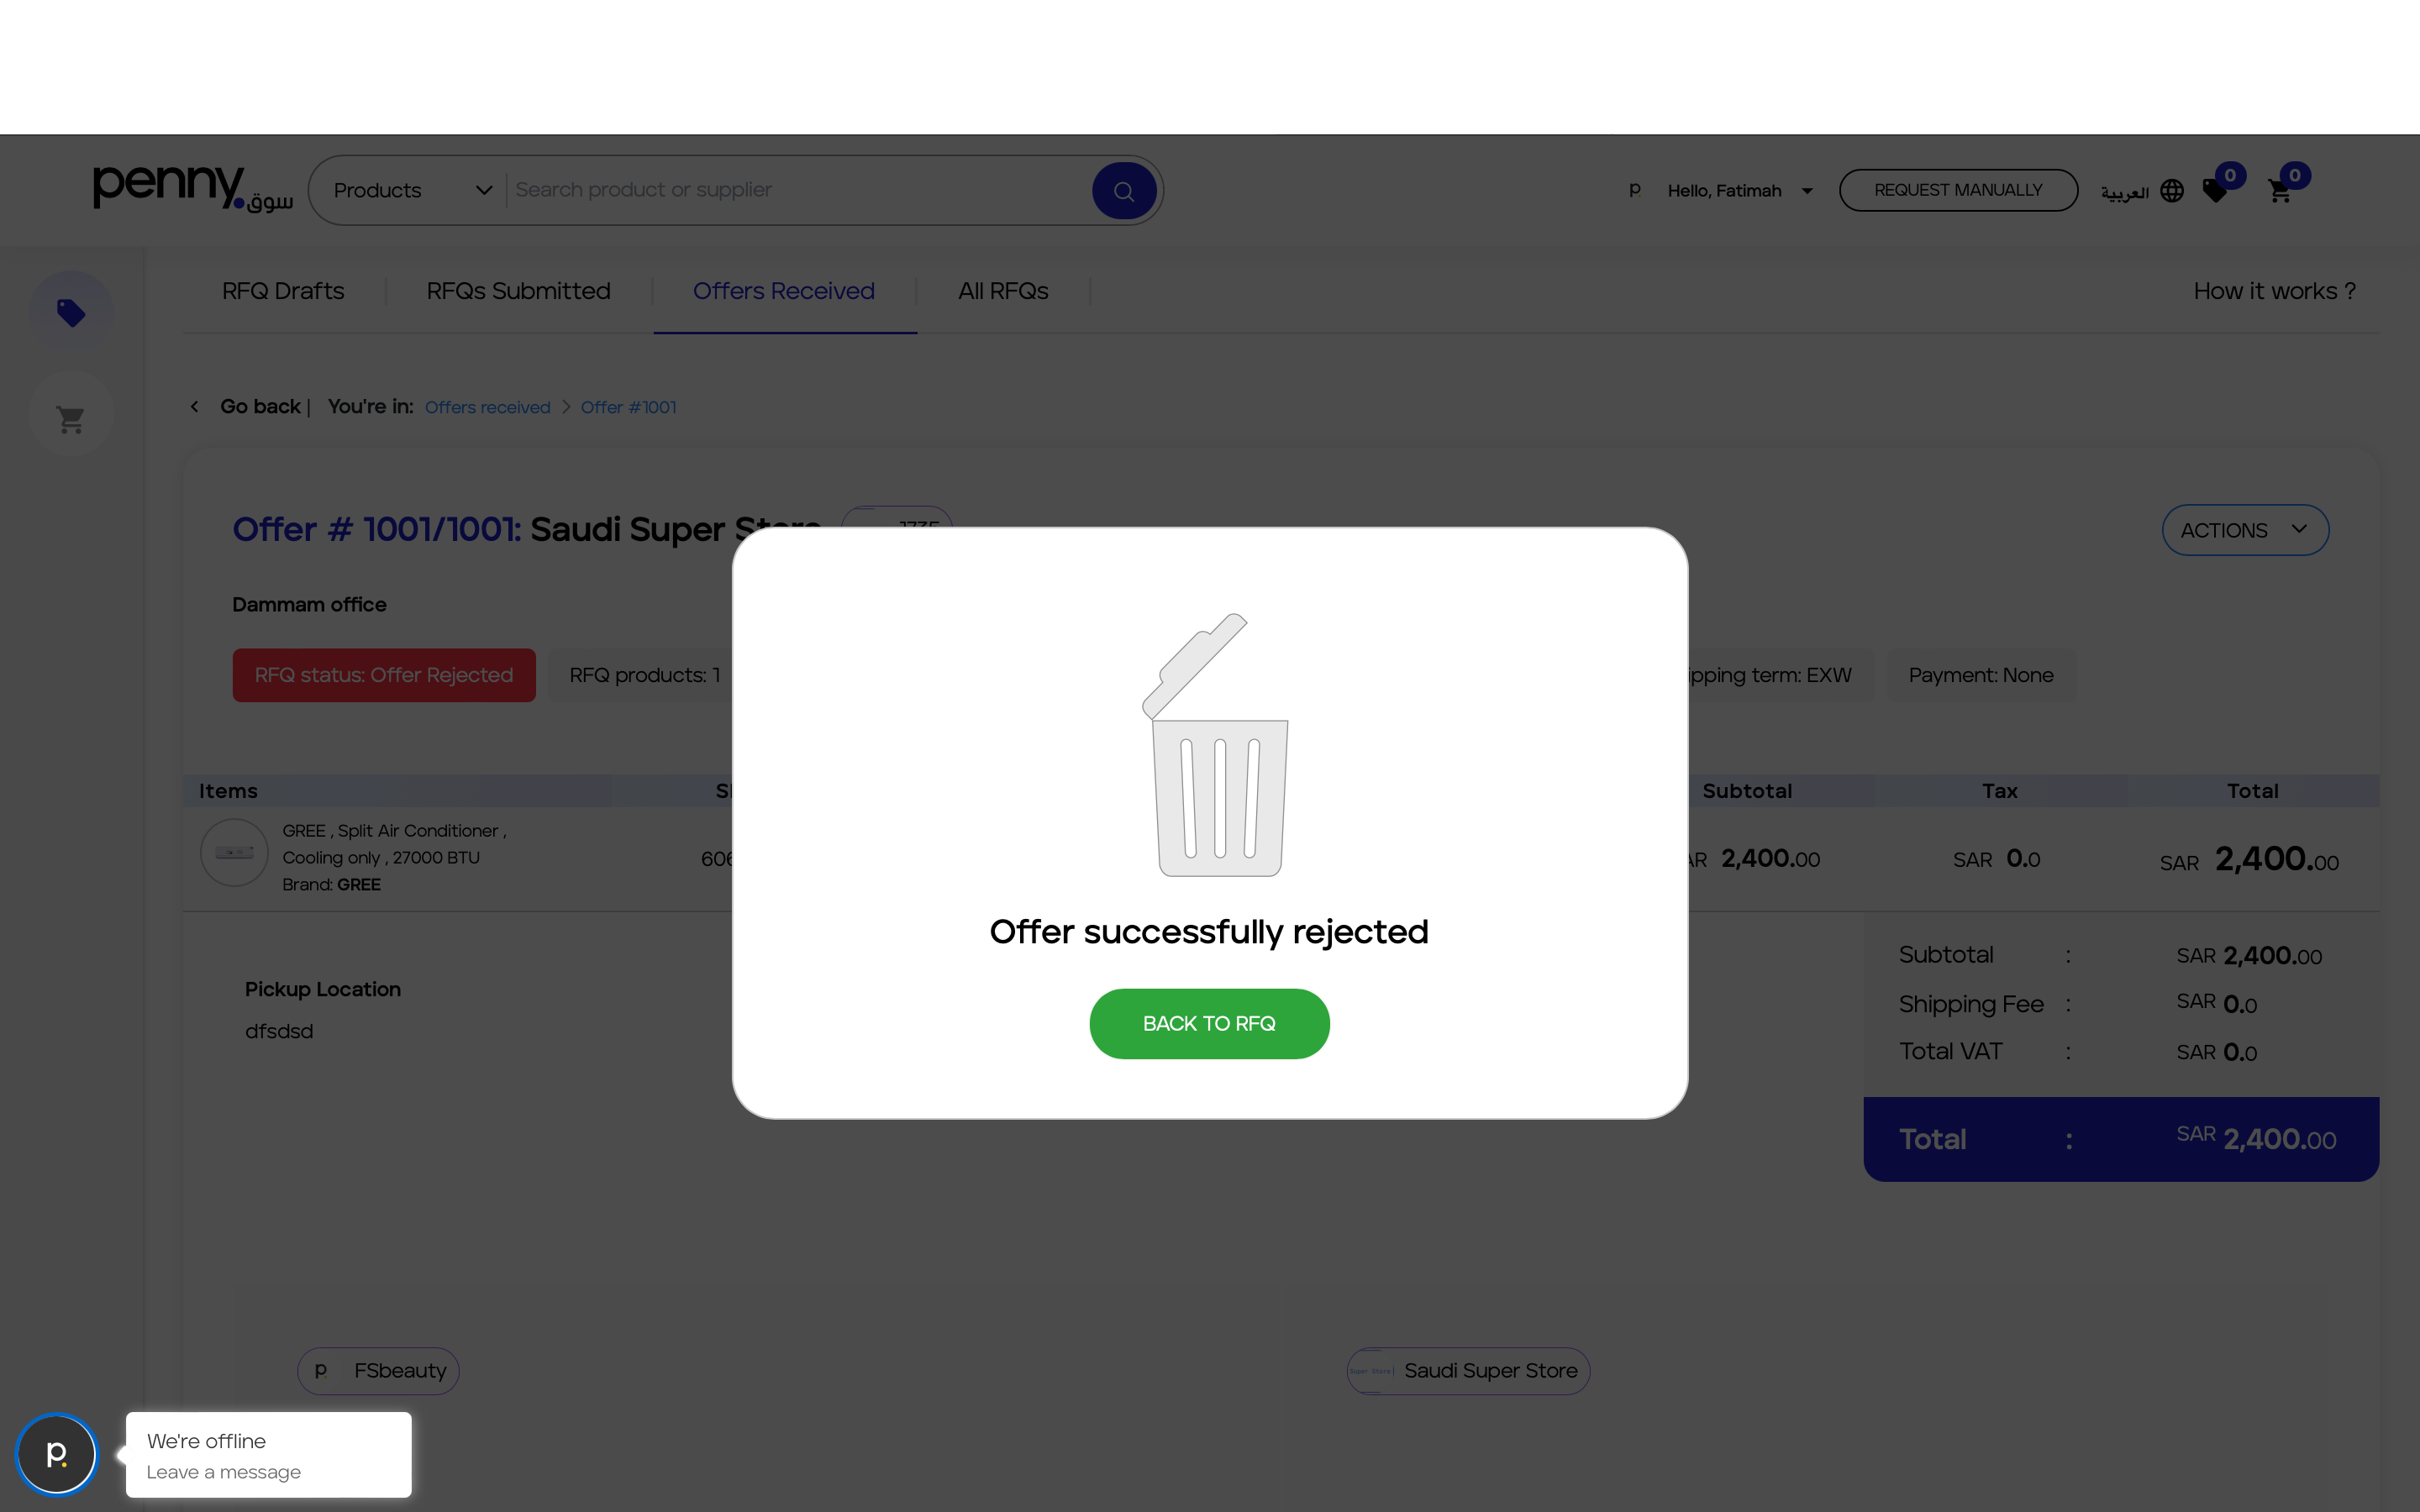Switch language via the globe icon
Viewport: 2420px width, 1512px height.
click(x=2172, y=190)
